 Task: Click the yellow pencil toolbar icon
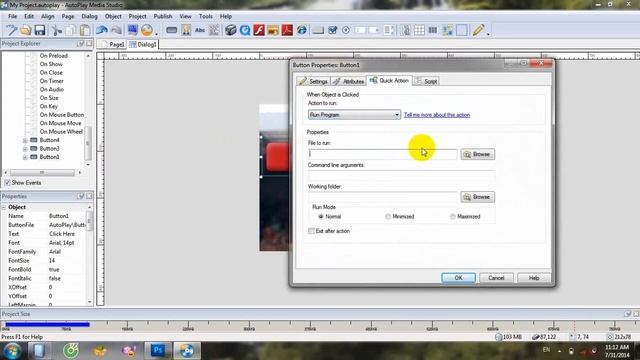478,30
